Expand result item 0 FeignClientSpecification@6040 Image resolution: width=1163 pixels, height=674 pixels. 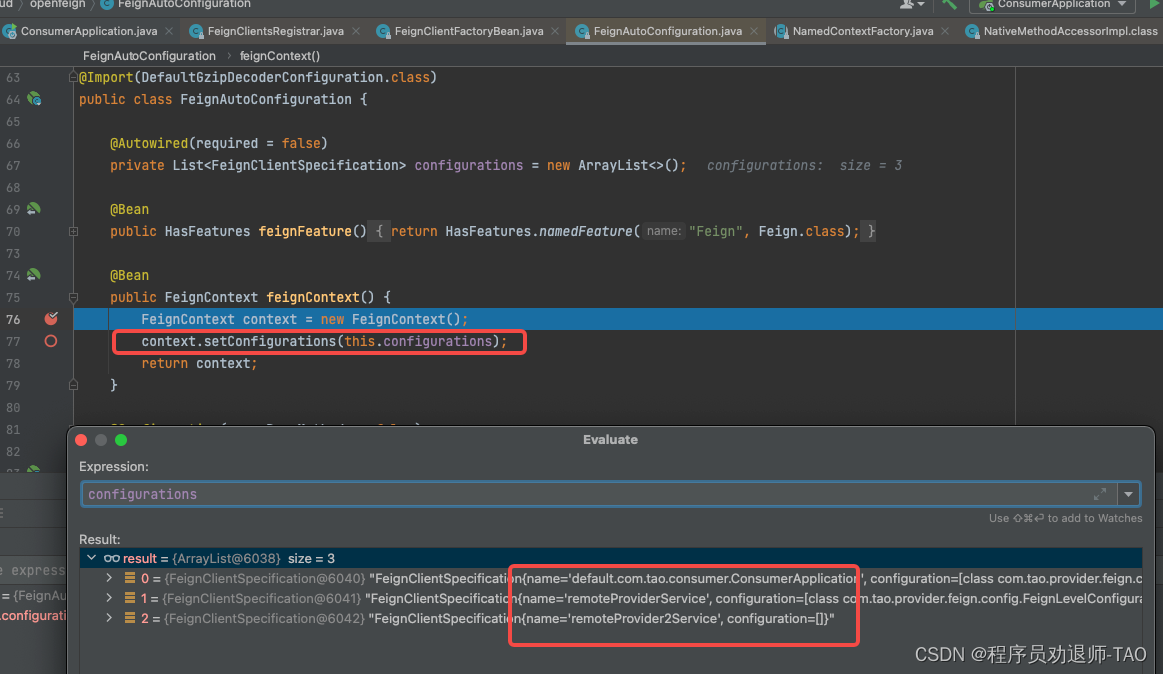[109, 578]
